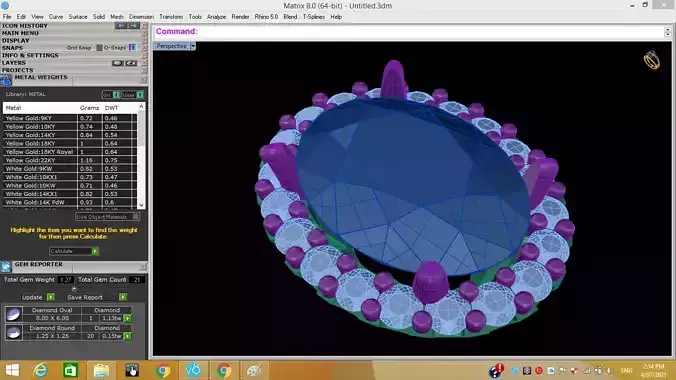This screenshot has height=380, width=676.
Task: Open Internet Explorer from taskbar
Action: 41,370
